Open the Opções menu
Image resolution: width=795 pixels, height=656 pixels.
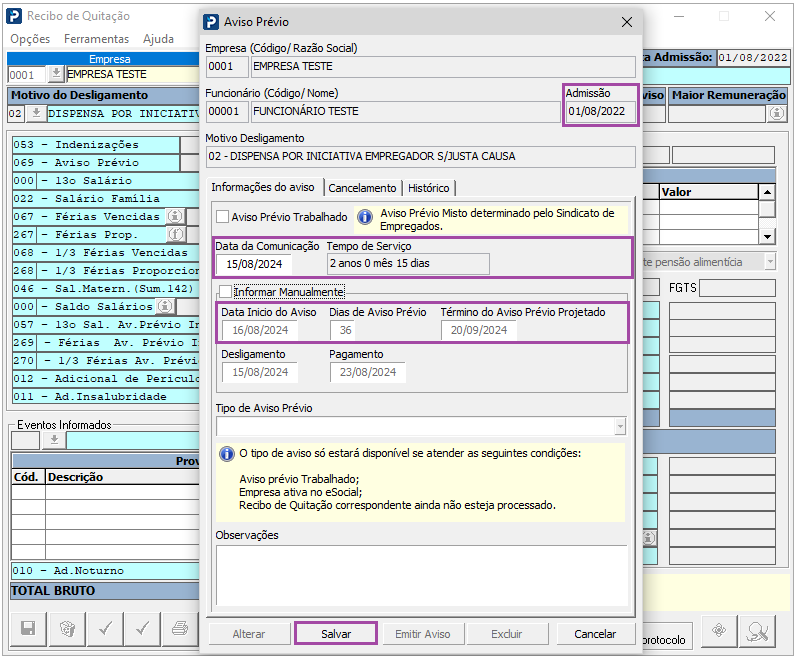(x=30, y=39)
